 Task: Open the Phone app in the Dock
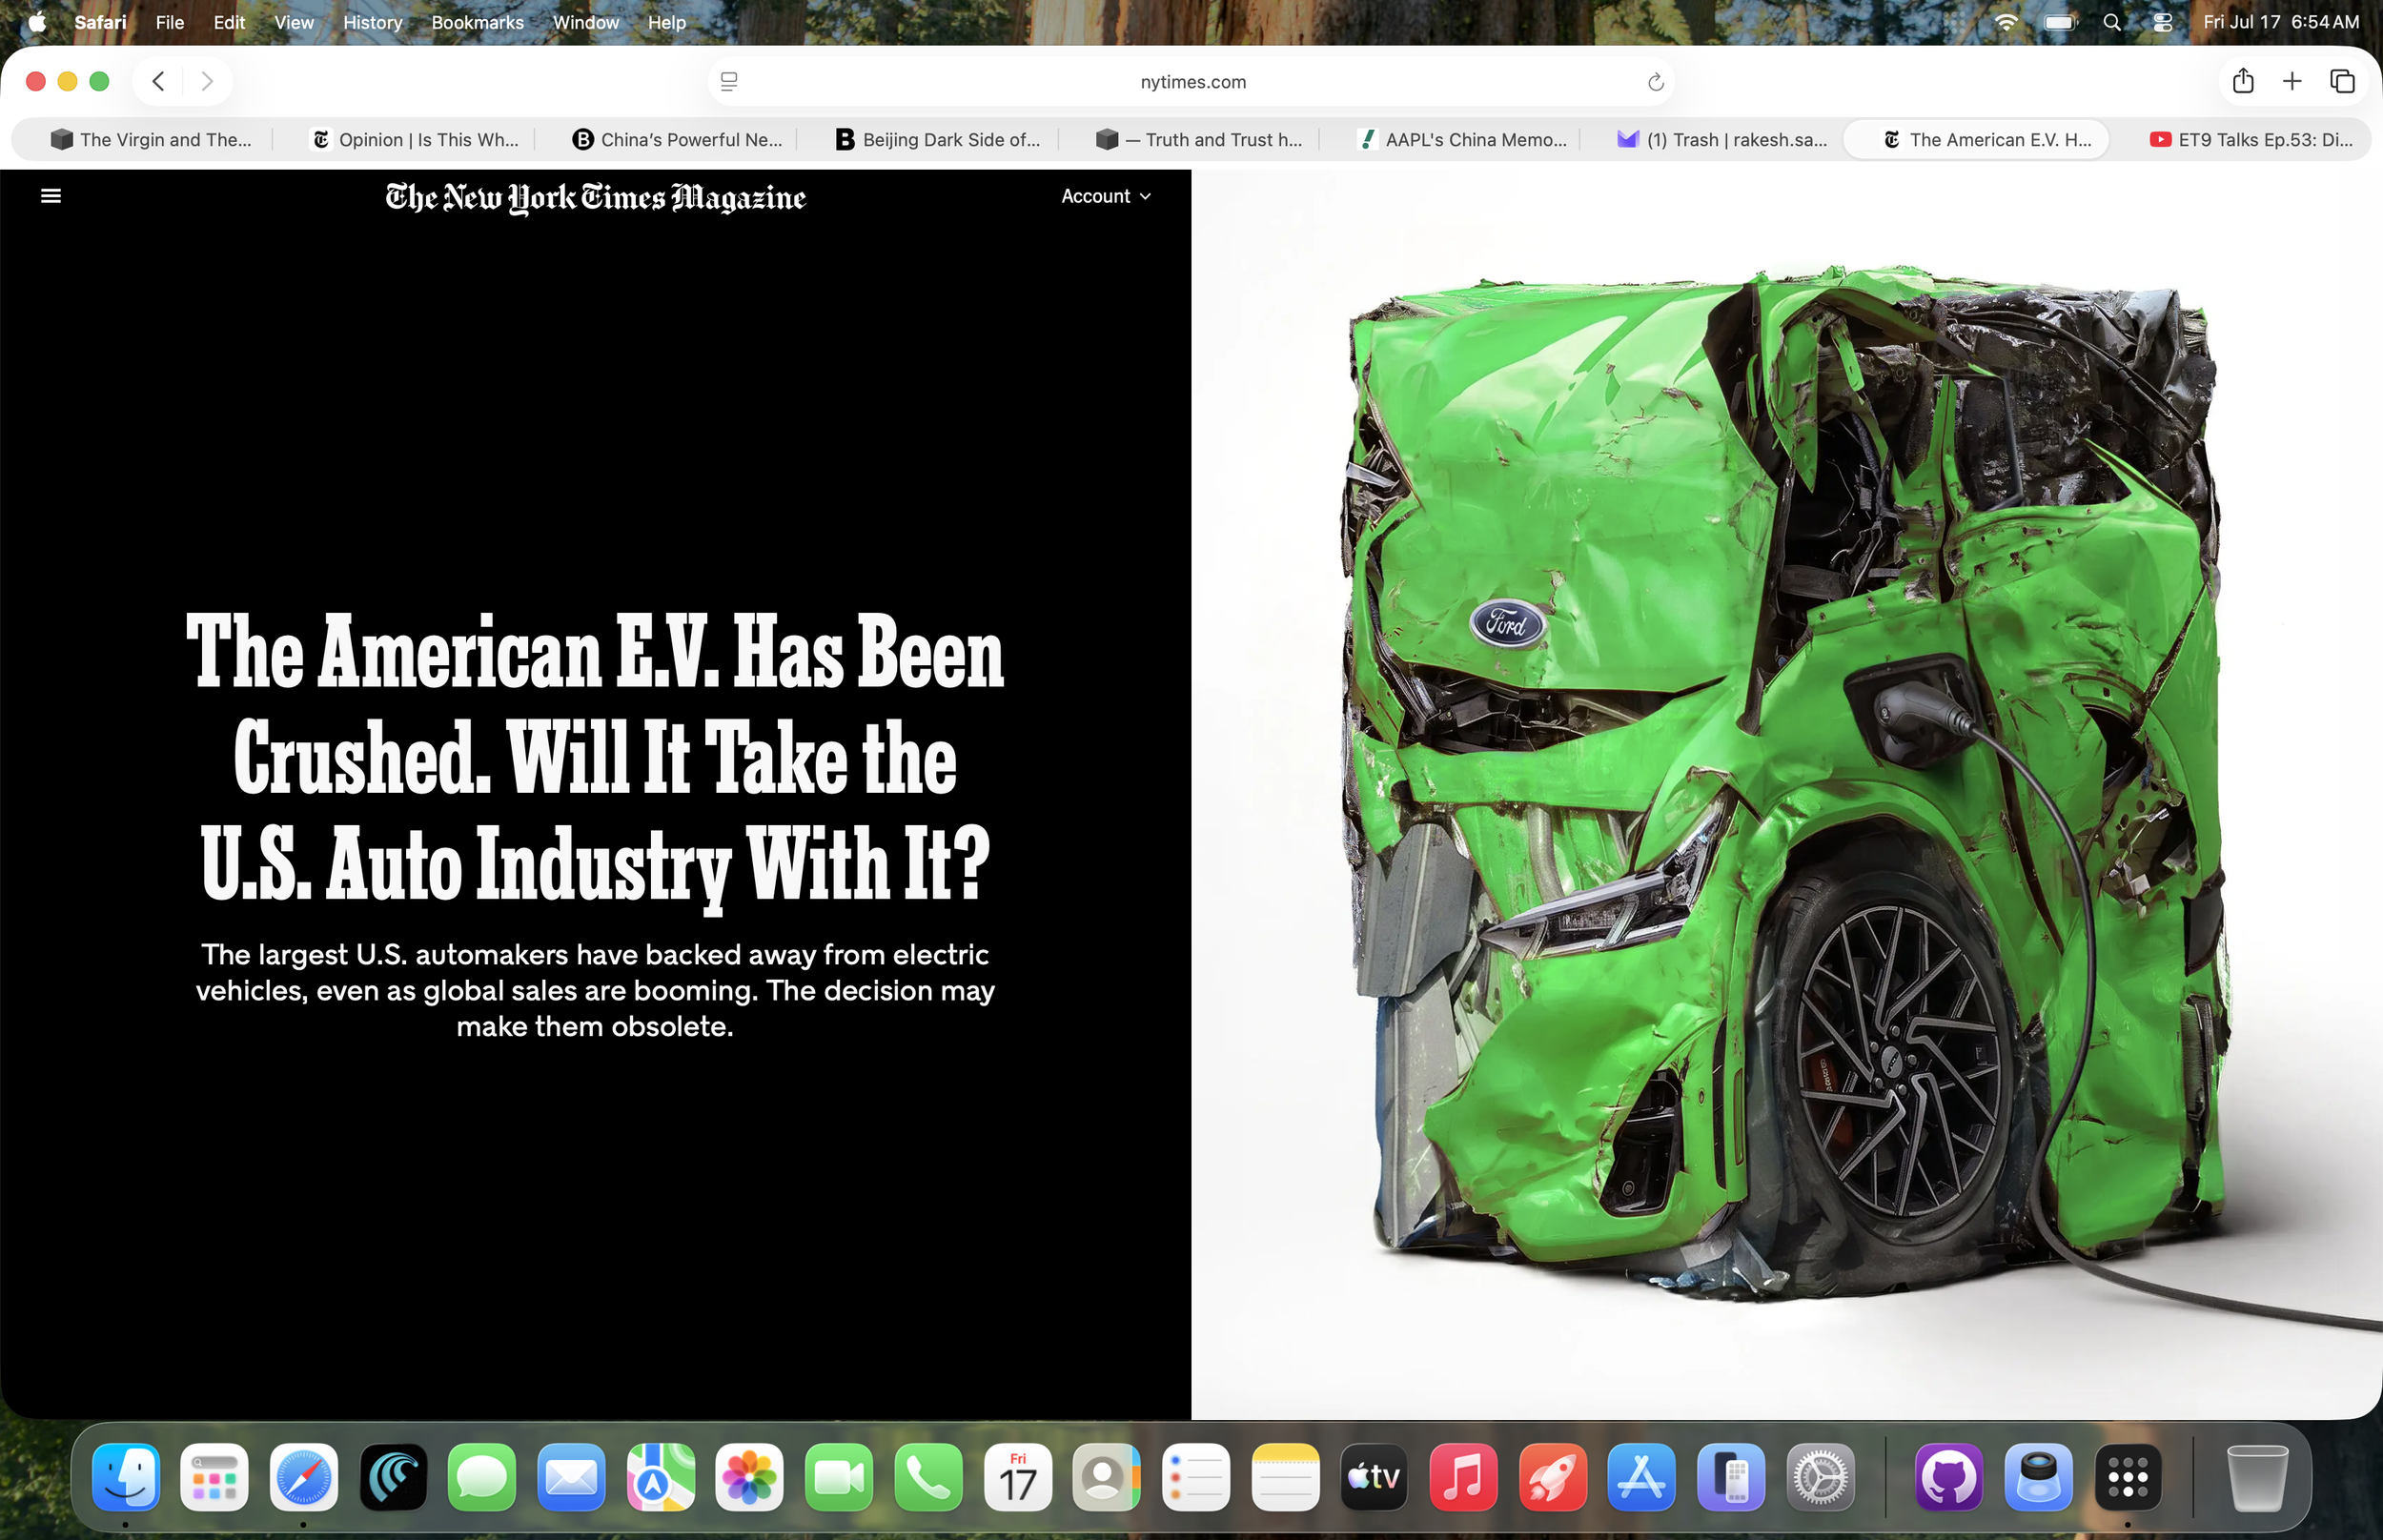928,1476
